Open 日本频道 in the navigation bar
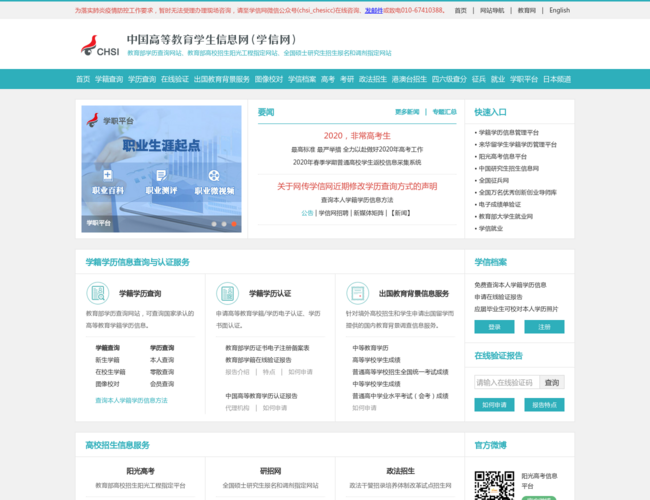Image resolution: width=650 pixels, height=500 pixels. click(557, 79)
